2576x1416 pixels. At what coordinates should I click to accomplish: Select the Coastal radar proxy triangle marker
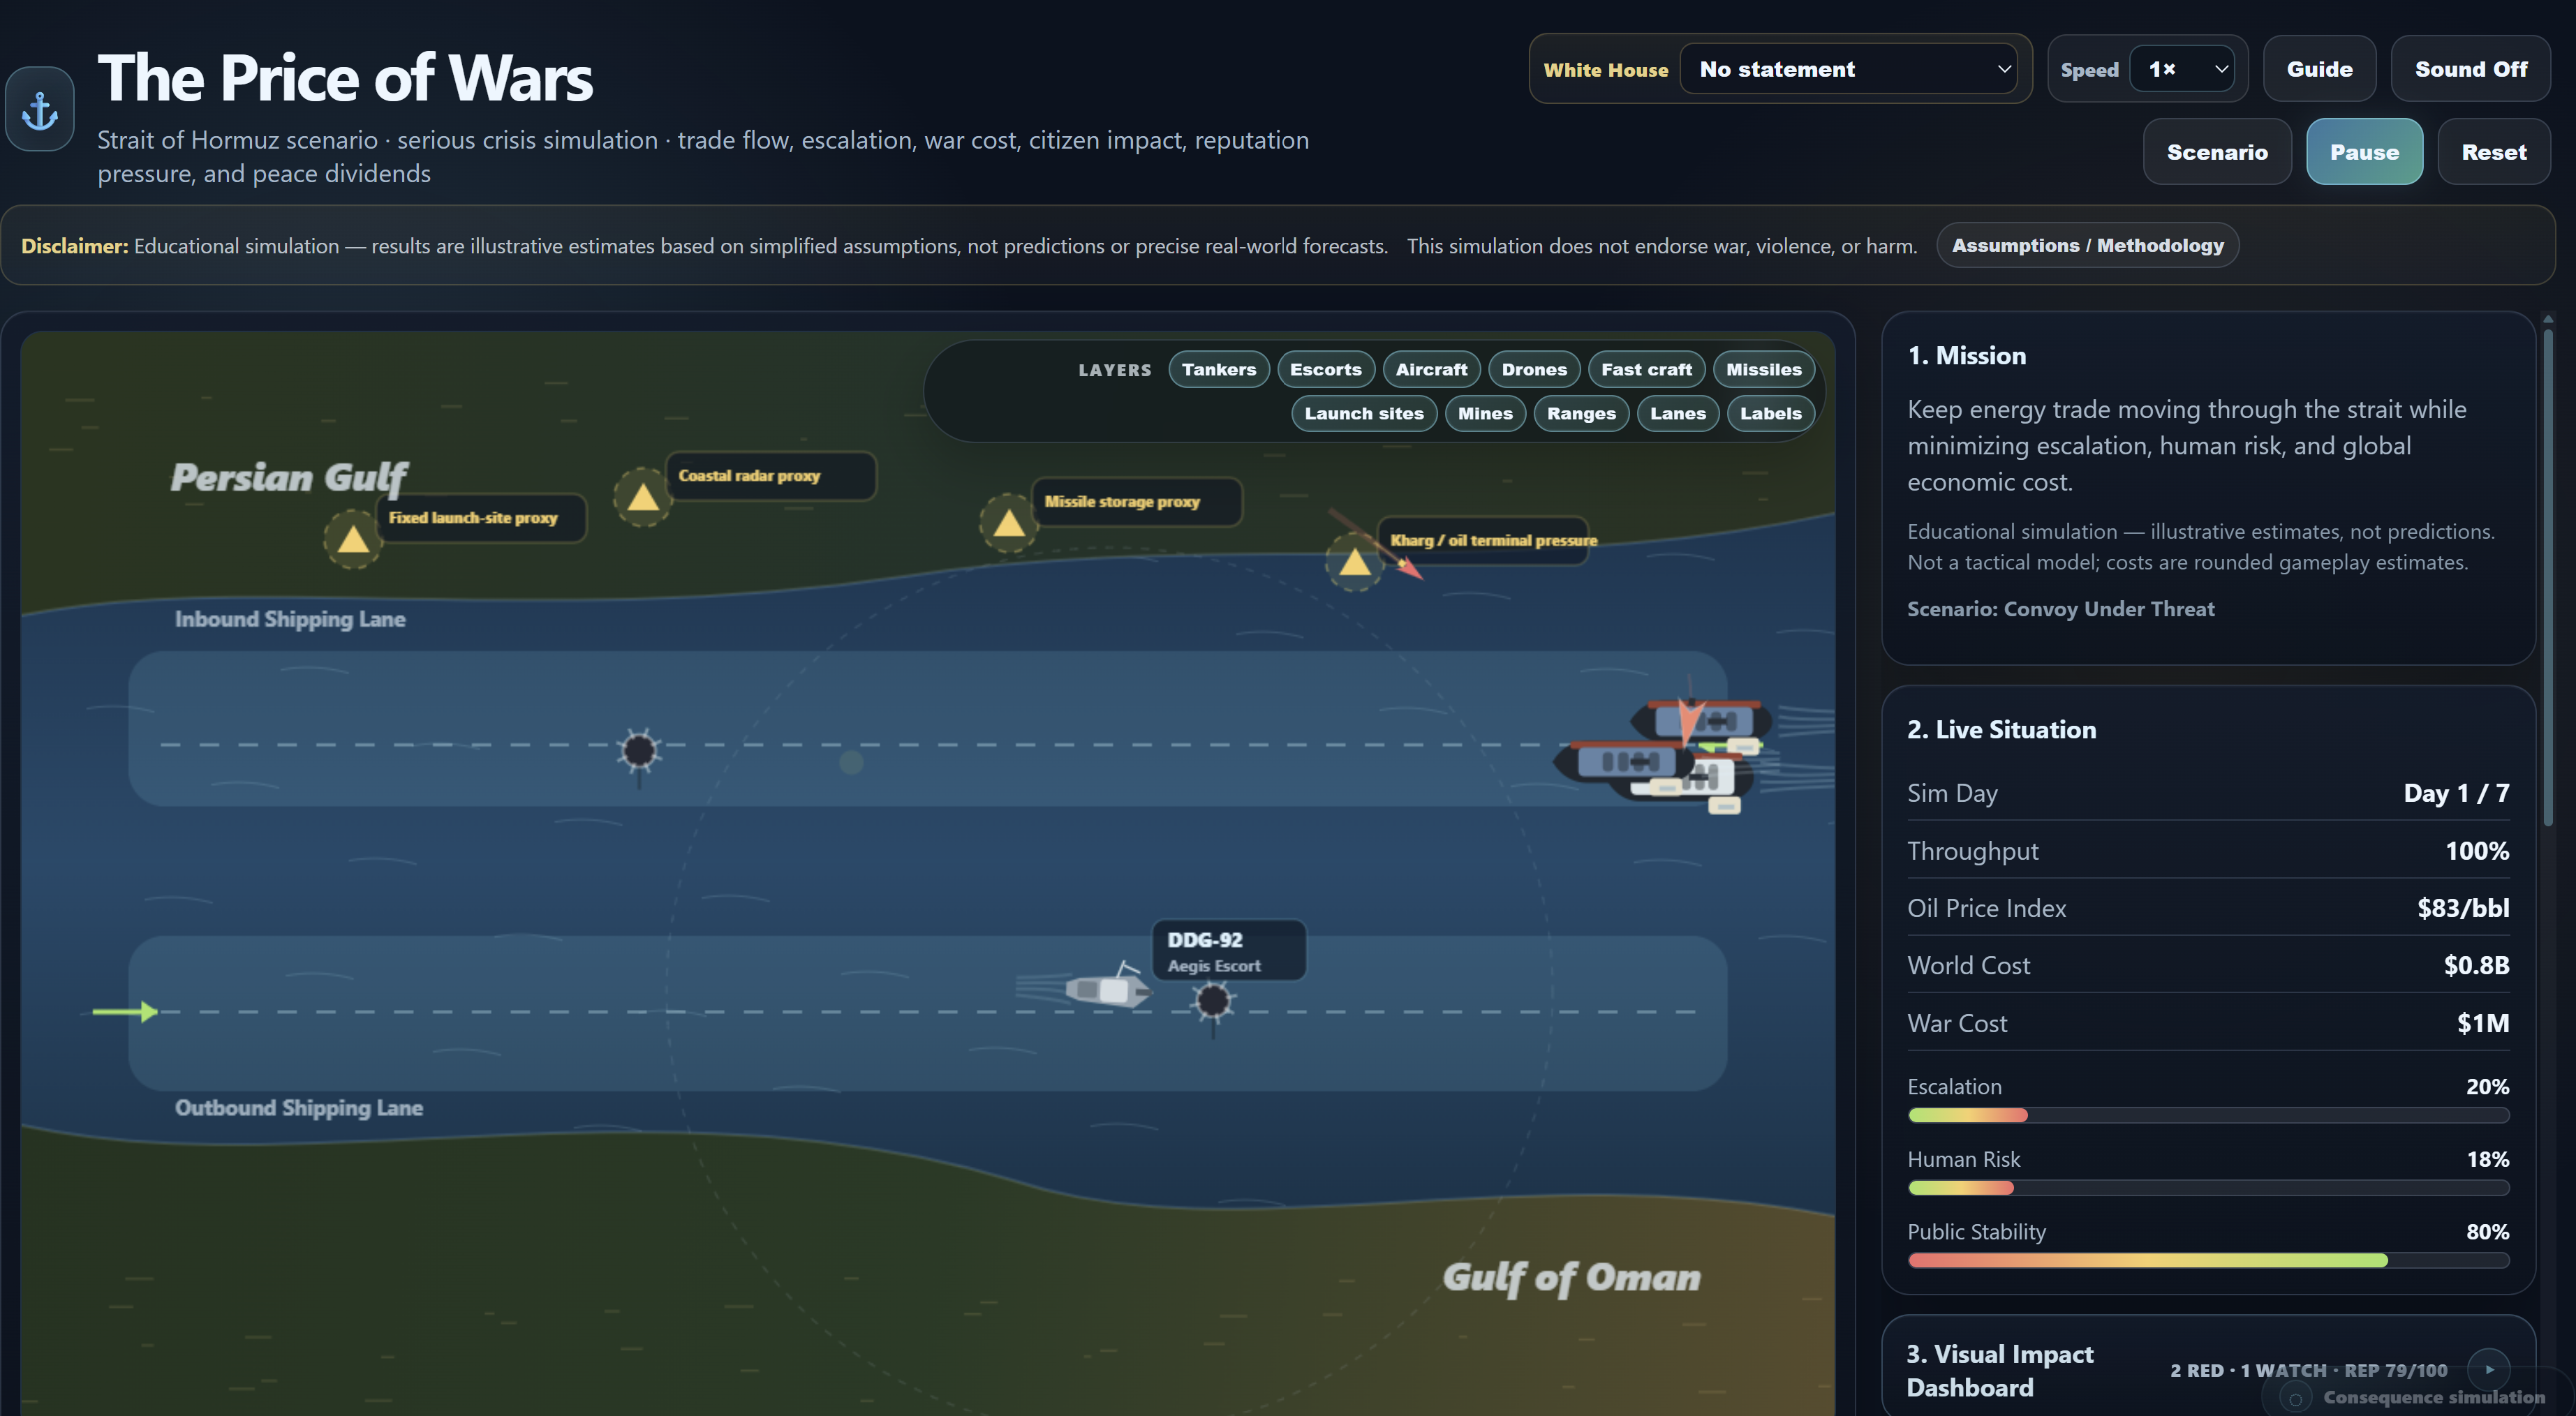(643, 497)
